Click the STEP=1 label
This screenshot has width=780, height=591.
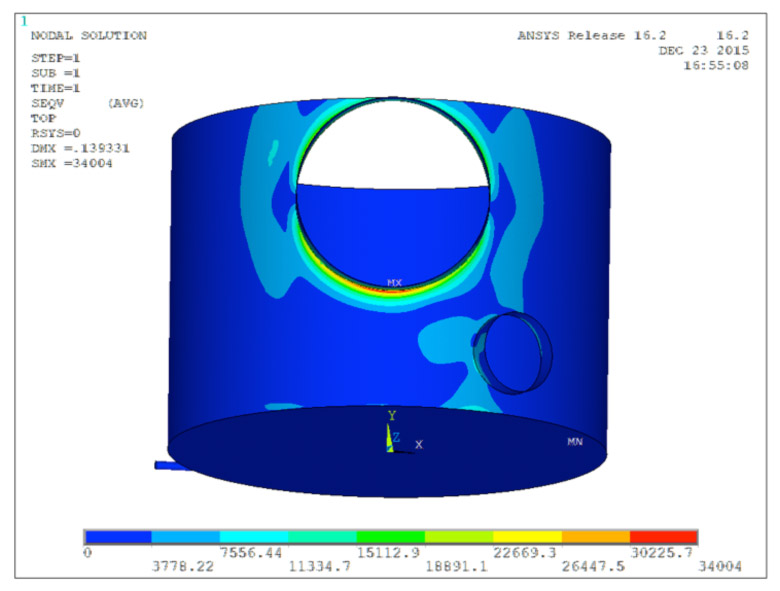coord(56,58)
